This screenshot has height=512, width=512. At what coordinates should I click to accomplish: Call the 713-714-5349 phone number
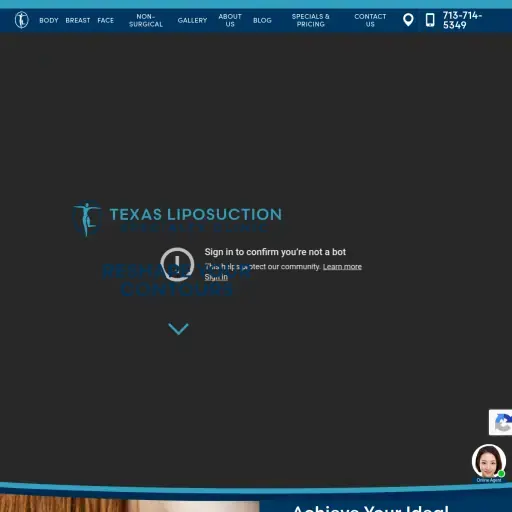click(462, 20)
